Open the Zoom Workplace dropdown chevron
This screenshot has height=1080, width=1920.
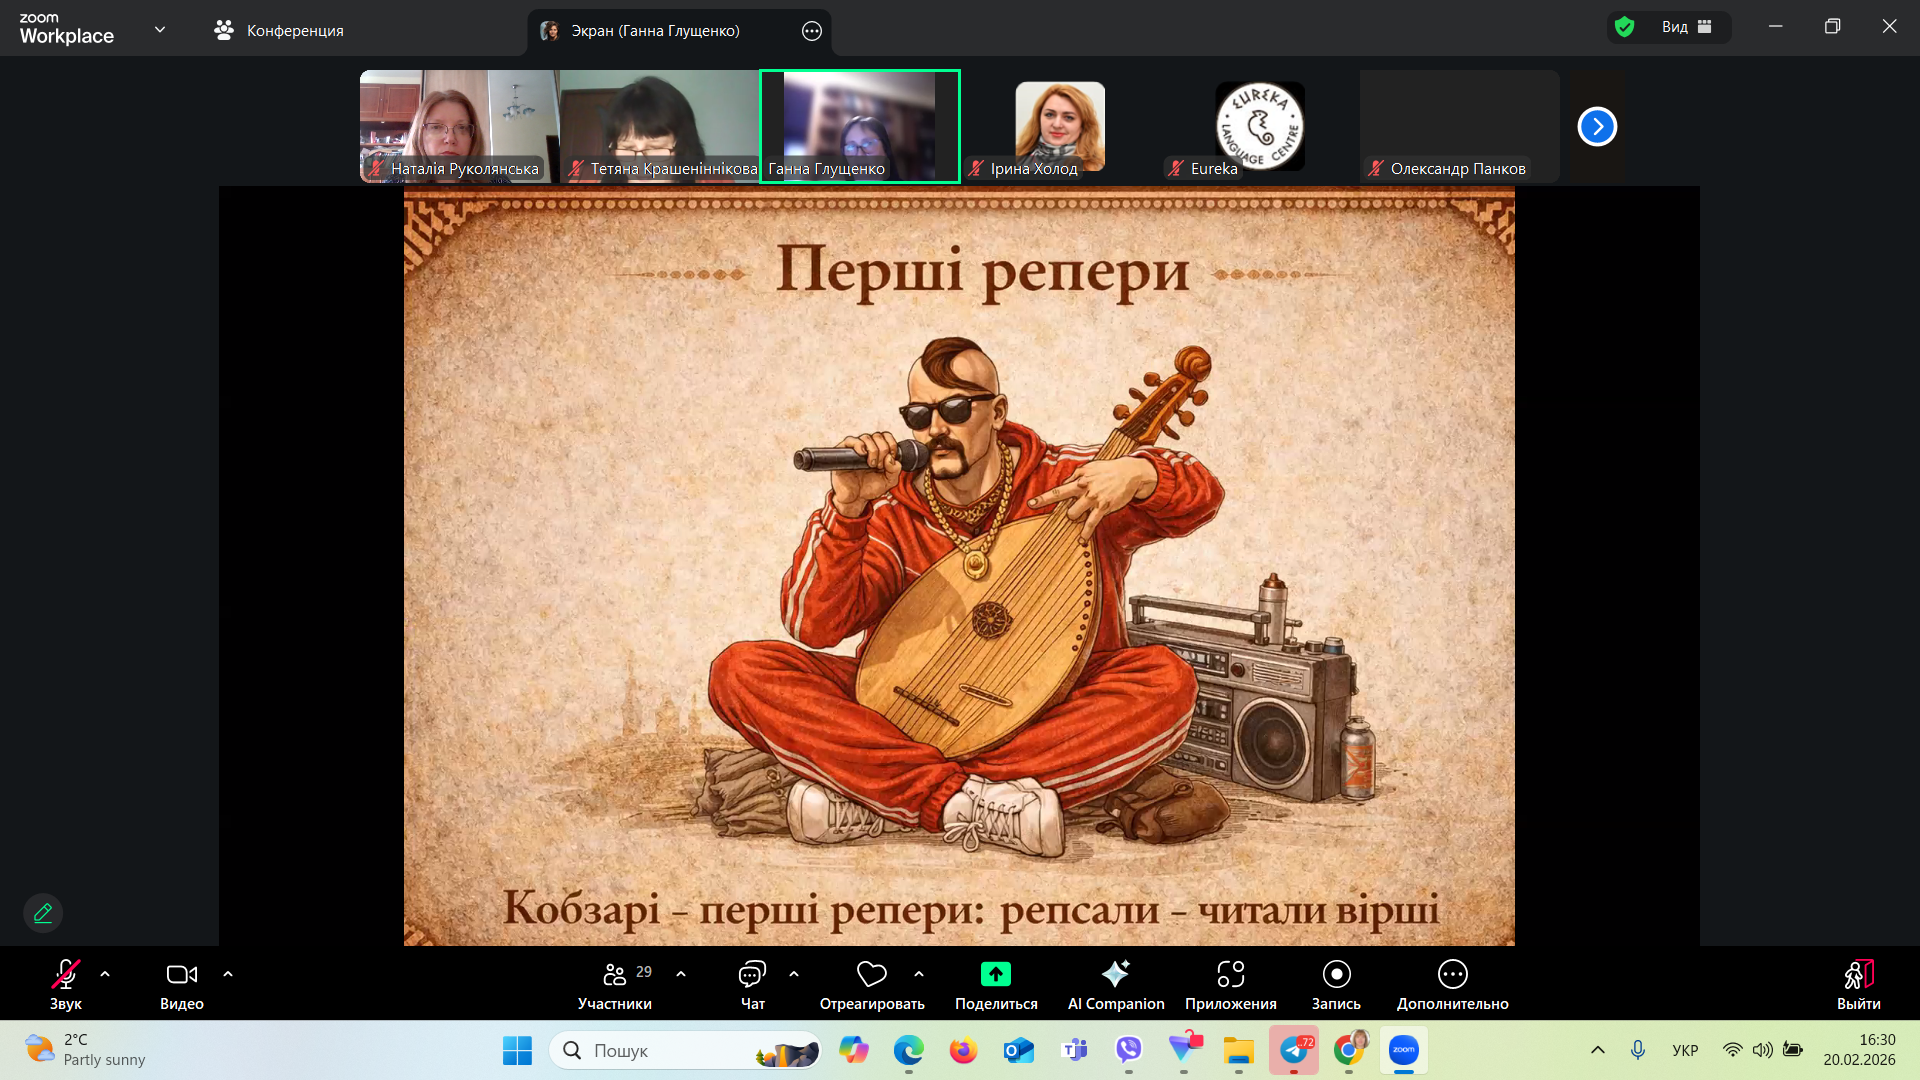[160, 30]
